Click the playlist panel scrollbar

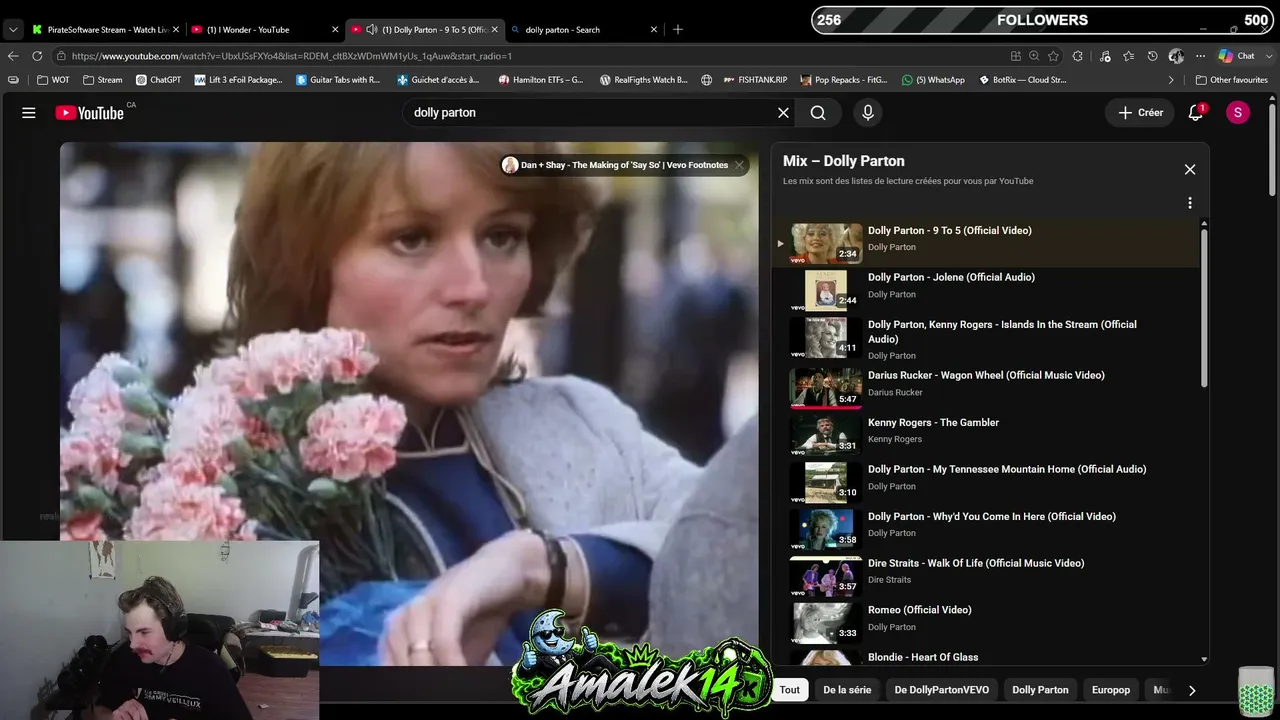(1204, 307)
